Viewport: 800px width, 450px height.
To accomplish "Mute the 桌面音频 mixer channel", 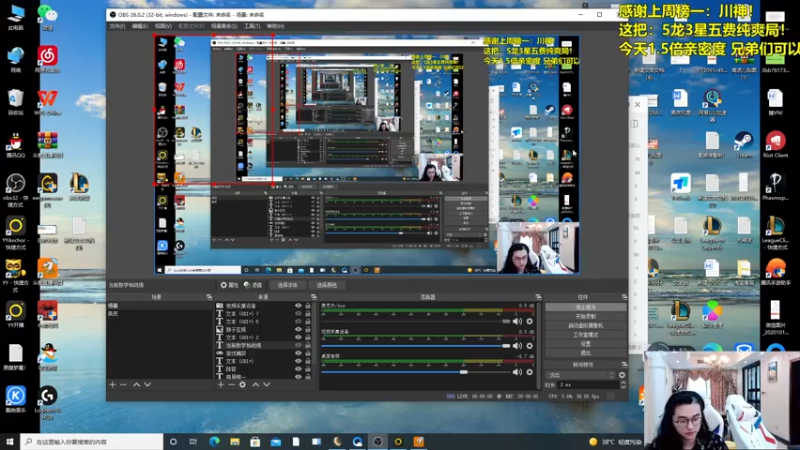I will [517, 372].
